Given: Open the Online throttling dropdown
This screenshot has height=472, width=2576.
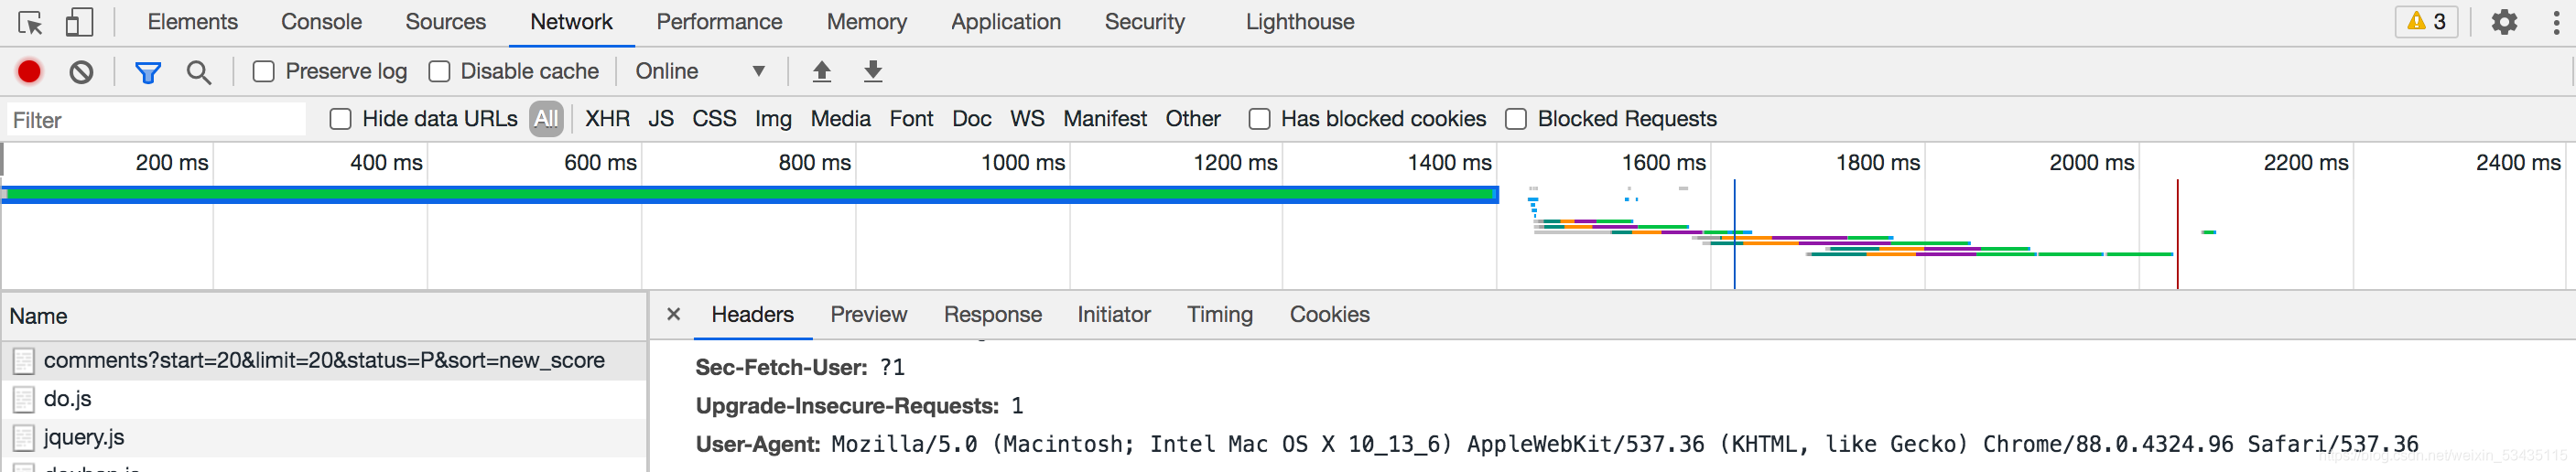Looking at the screenshot, I should pos(701,71).
